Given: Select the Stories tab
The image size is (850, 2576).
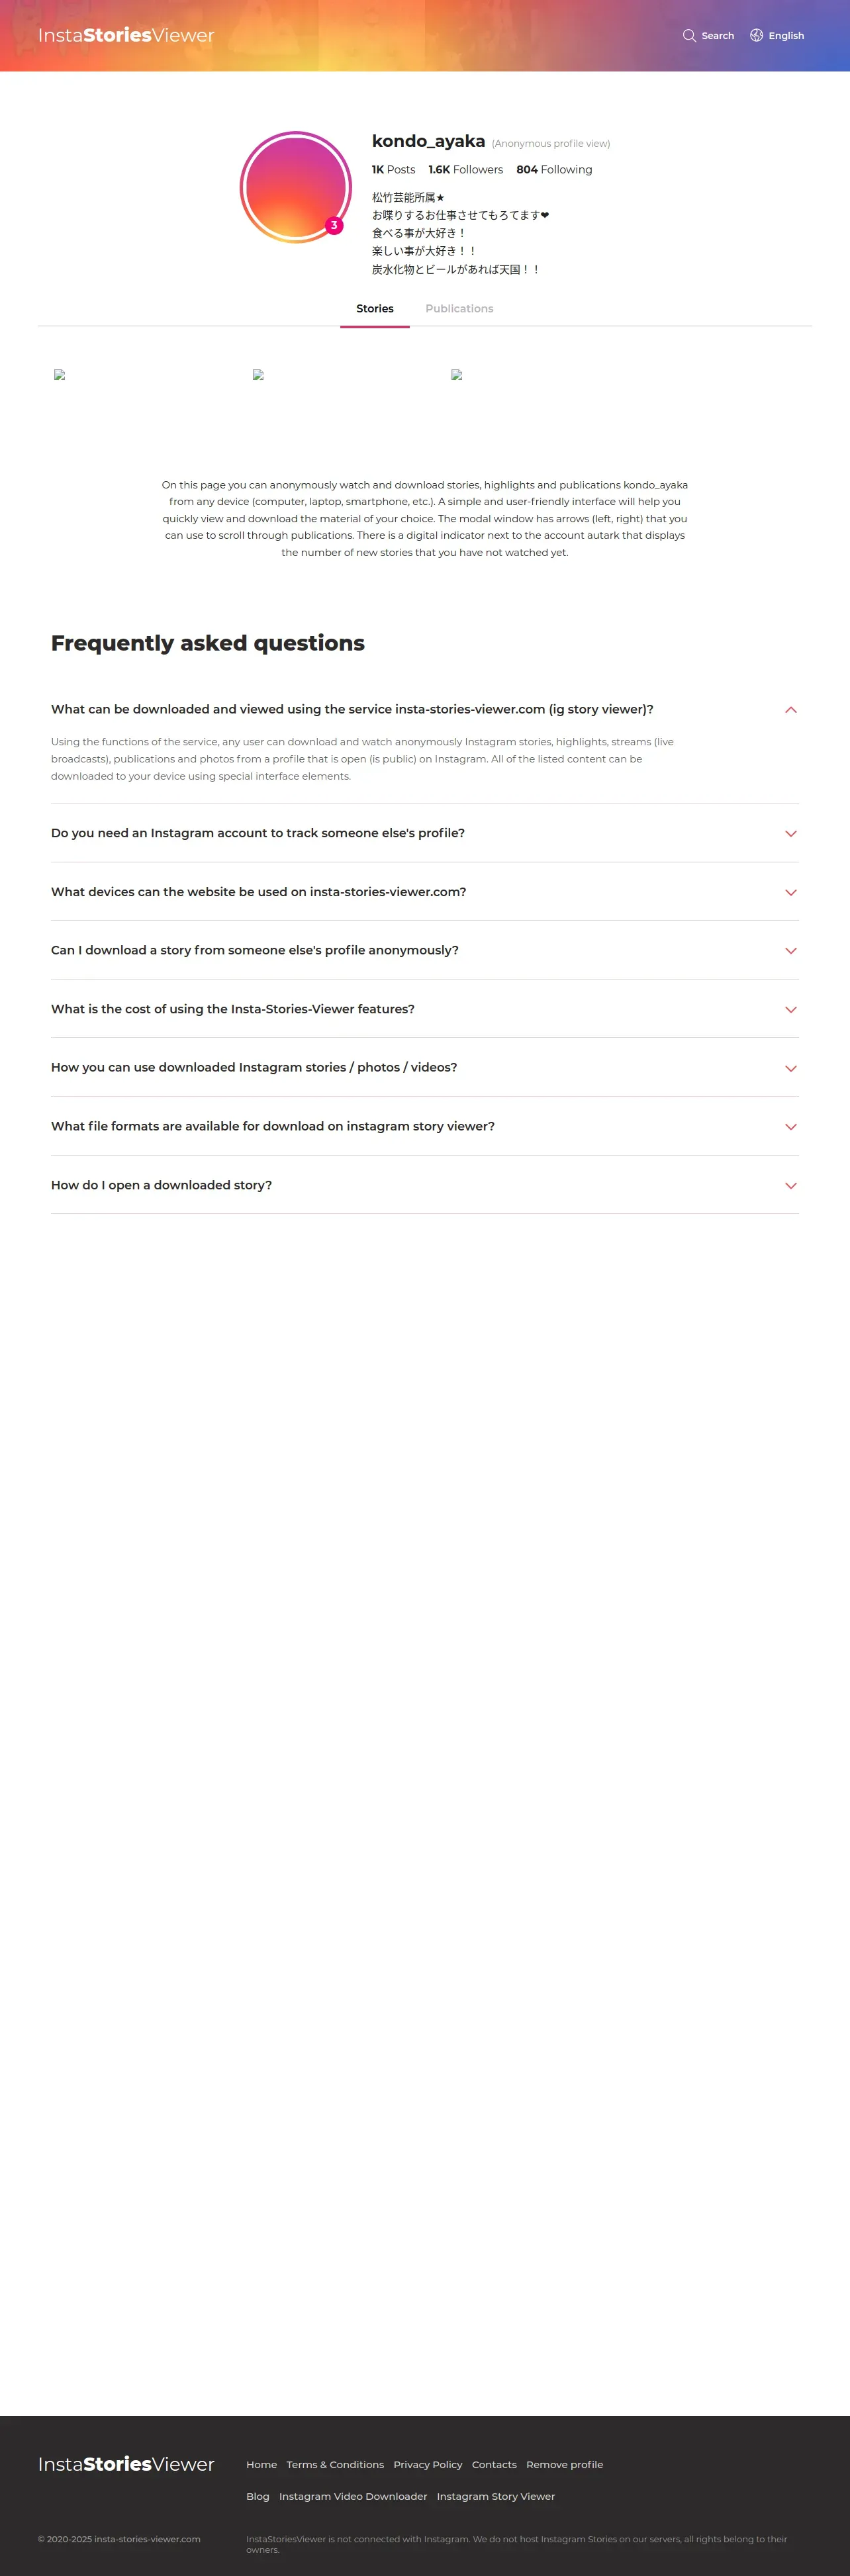Looking at the screenshot, I should click(375, 309).
